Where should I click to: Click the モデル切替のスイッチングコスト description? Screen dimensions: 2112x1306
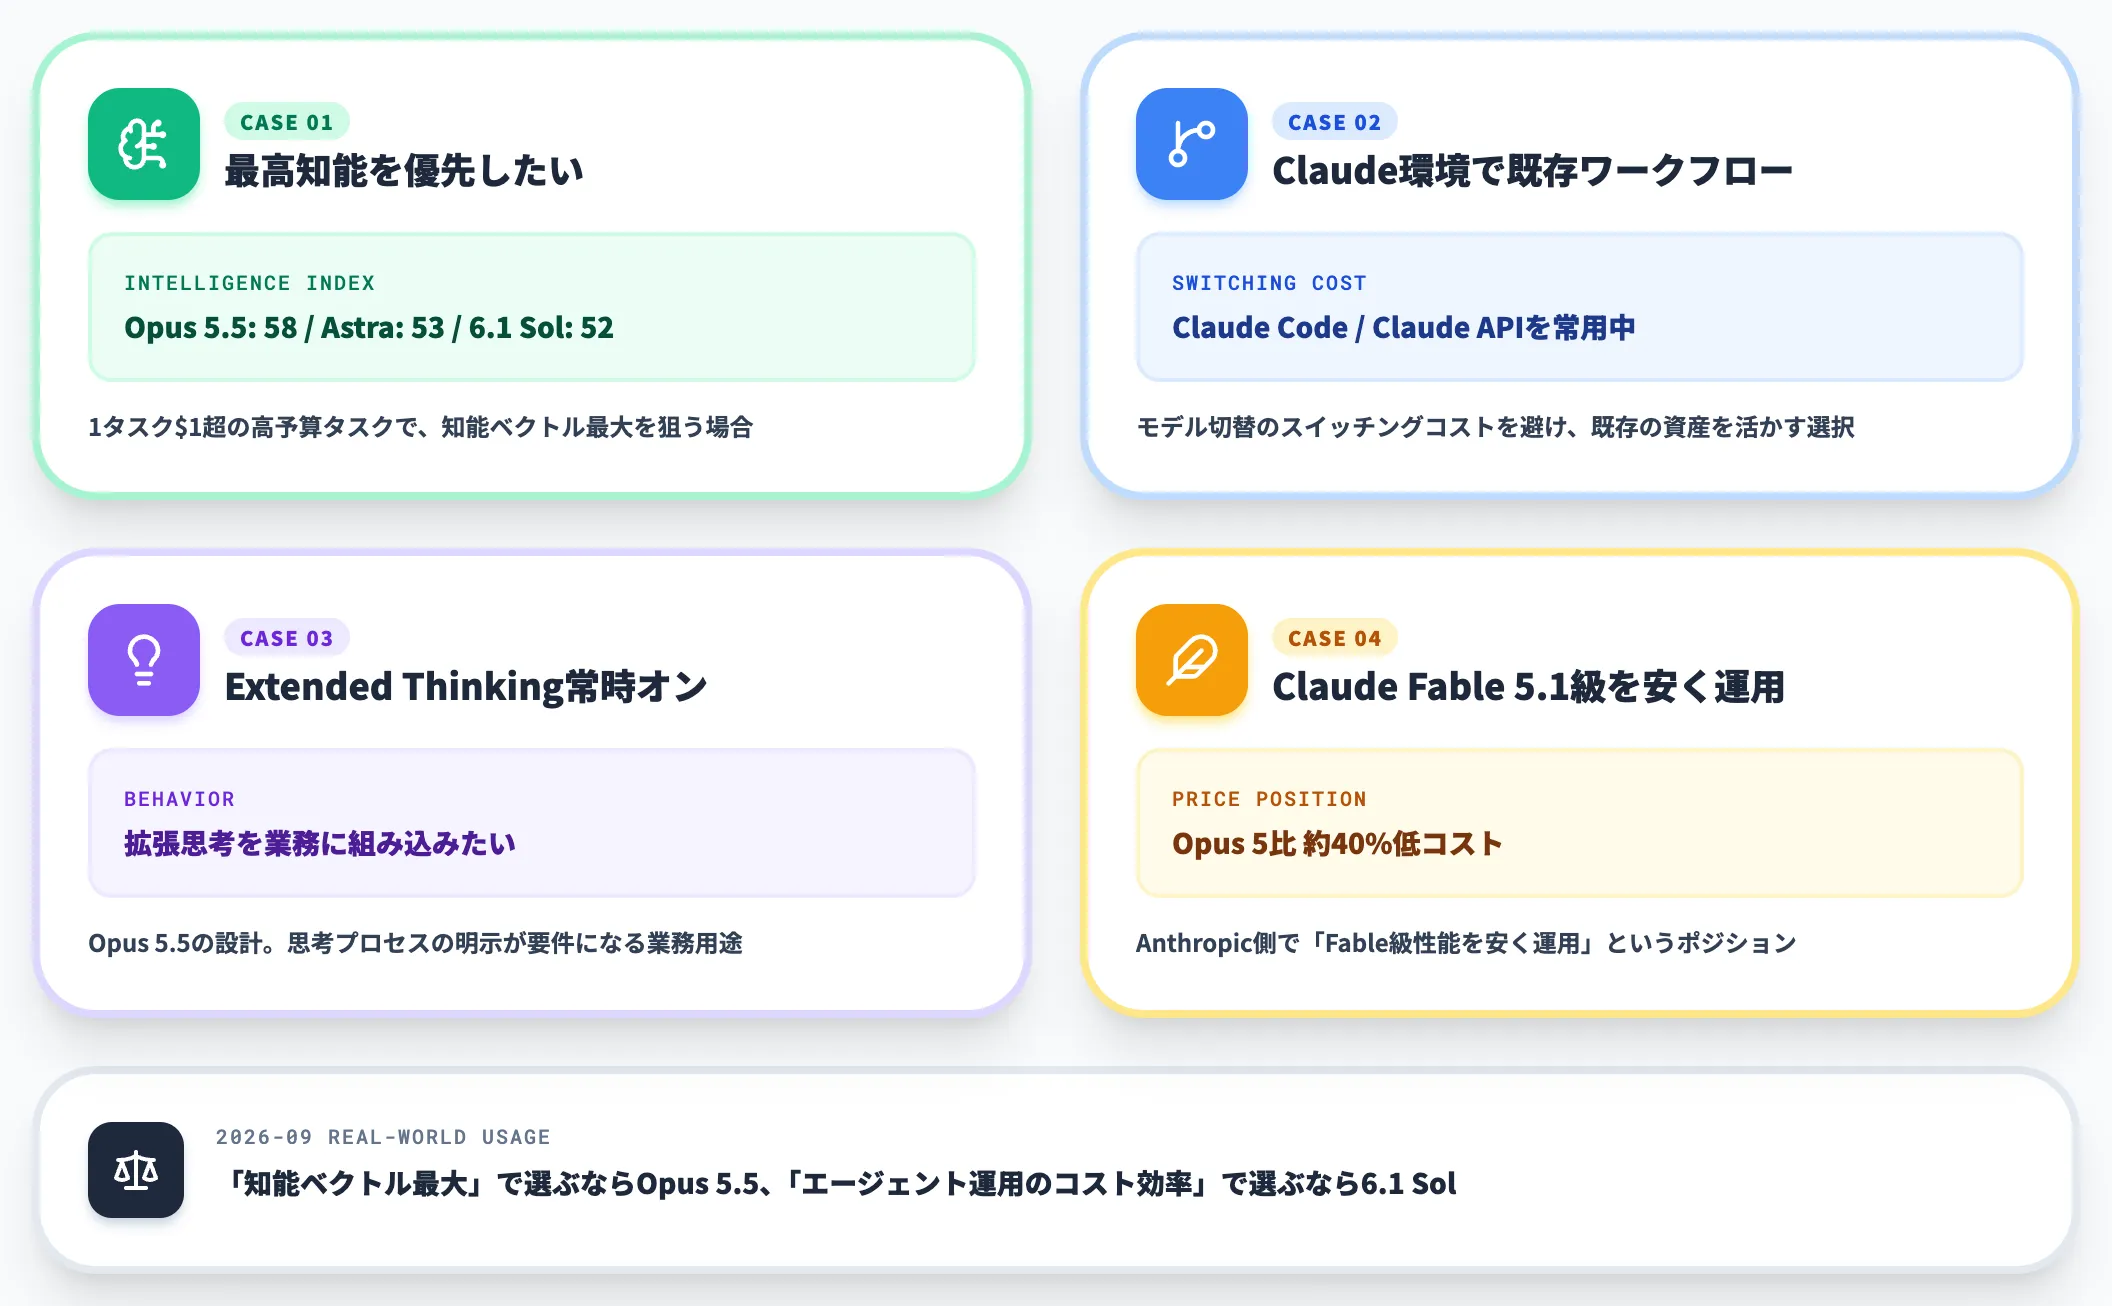[x=1495, y=427]
